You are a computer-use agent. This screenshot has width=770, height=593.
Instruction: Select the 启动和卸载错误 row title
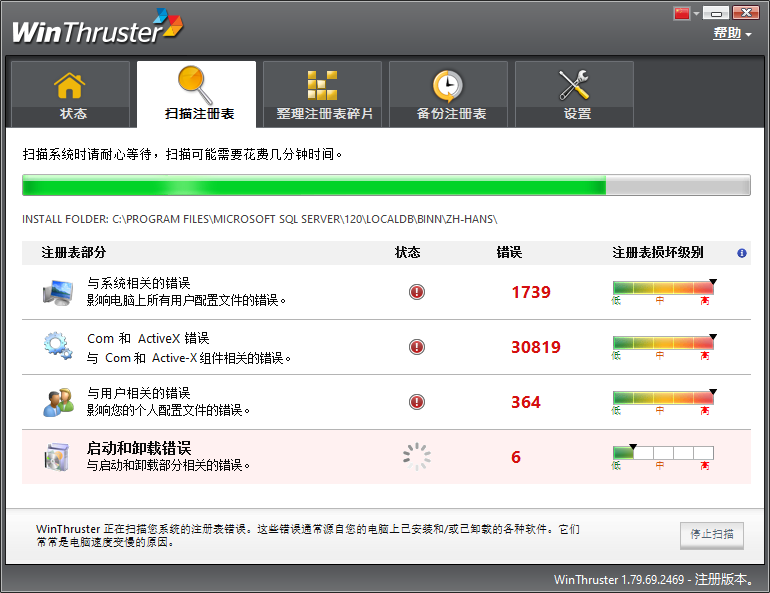click(x=139, y=448)
